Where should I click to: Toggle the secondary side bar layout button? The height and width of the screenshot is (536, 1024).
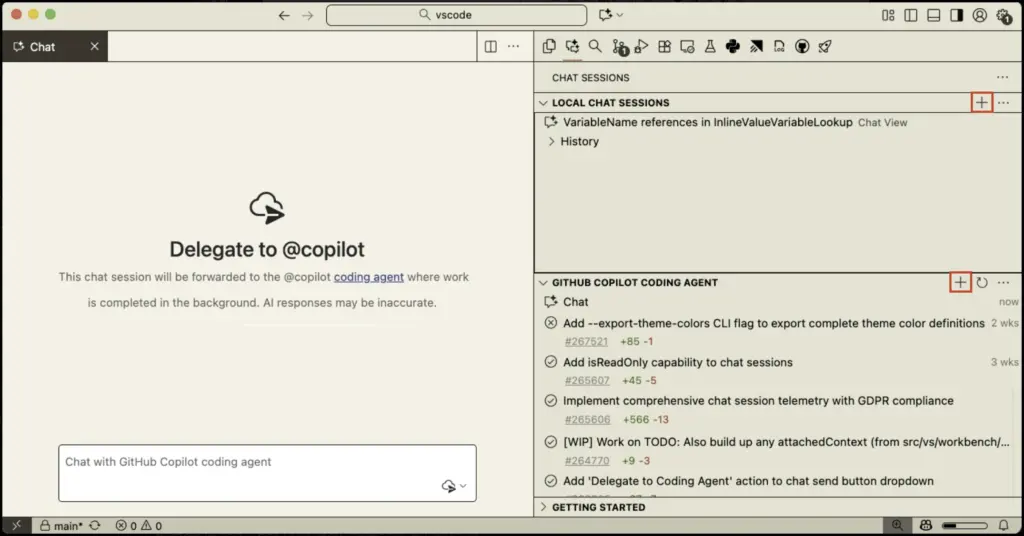pos(956,15)
